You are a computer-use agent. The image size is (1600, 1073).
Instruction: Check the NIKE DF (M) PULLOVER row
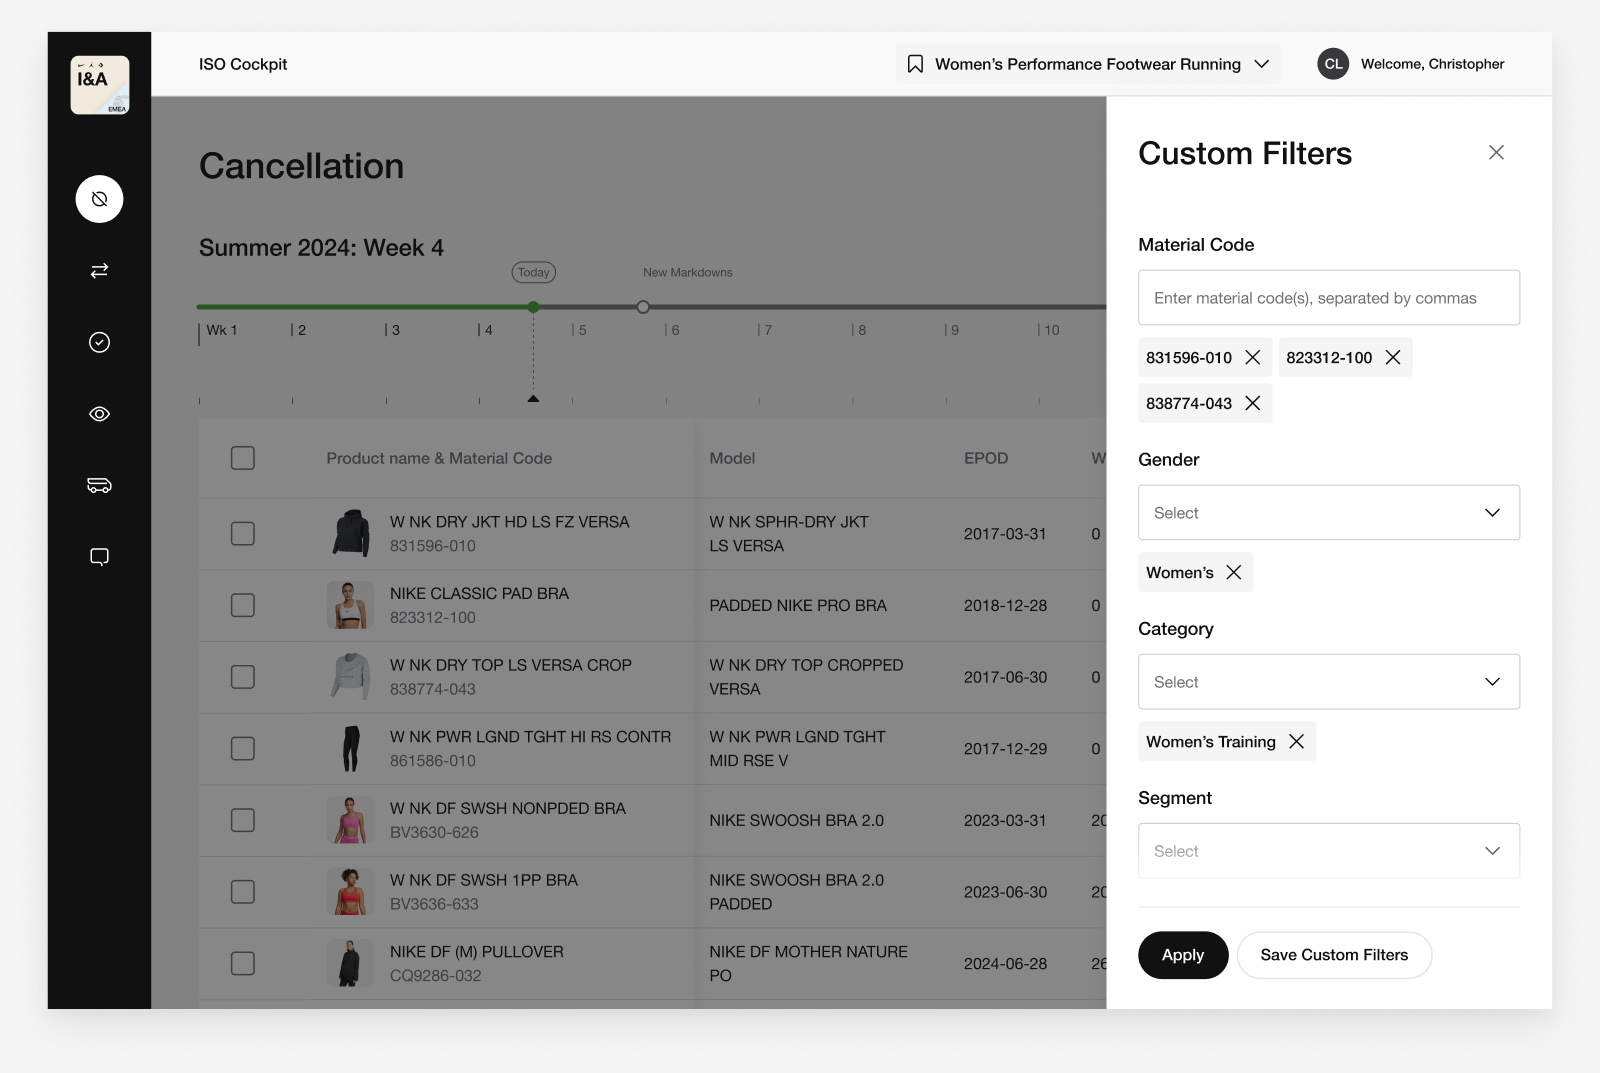click(x=243, y=963)
